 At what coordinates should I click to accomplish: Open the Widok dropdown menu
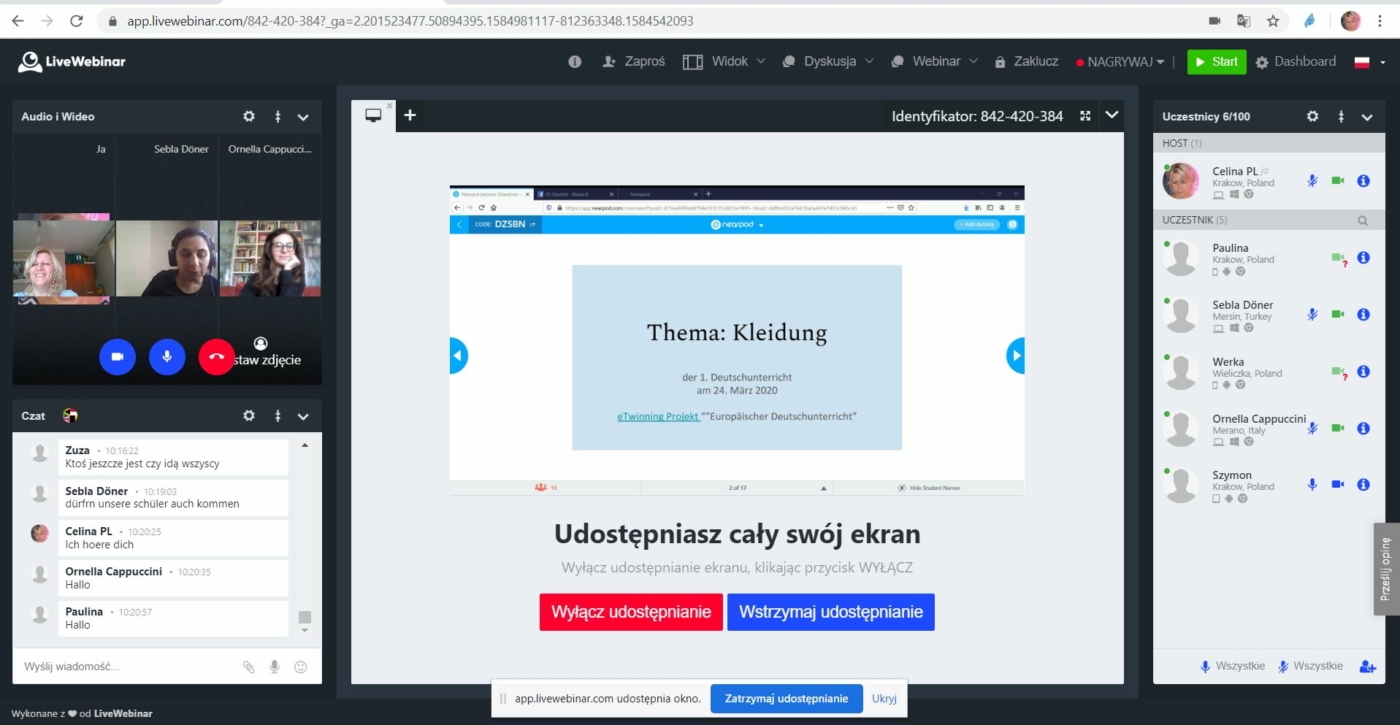pyautogui.click(x=724, y=62)
